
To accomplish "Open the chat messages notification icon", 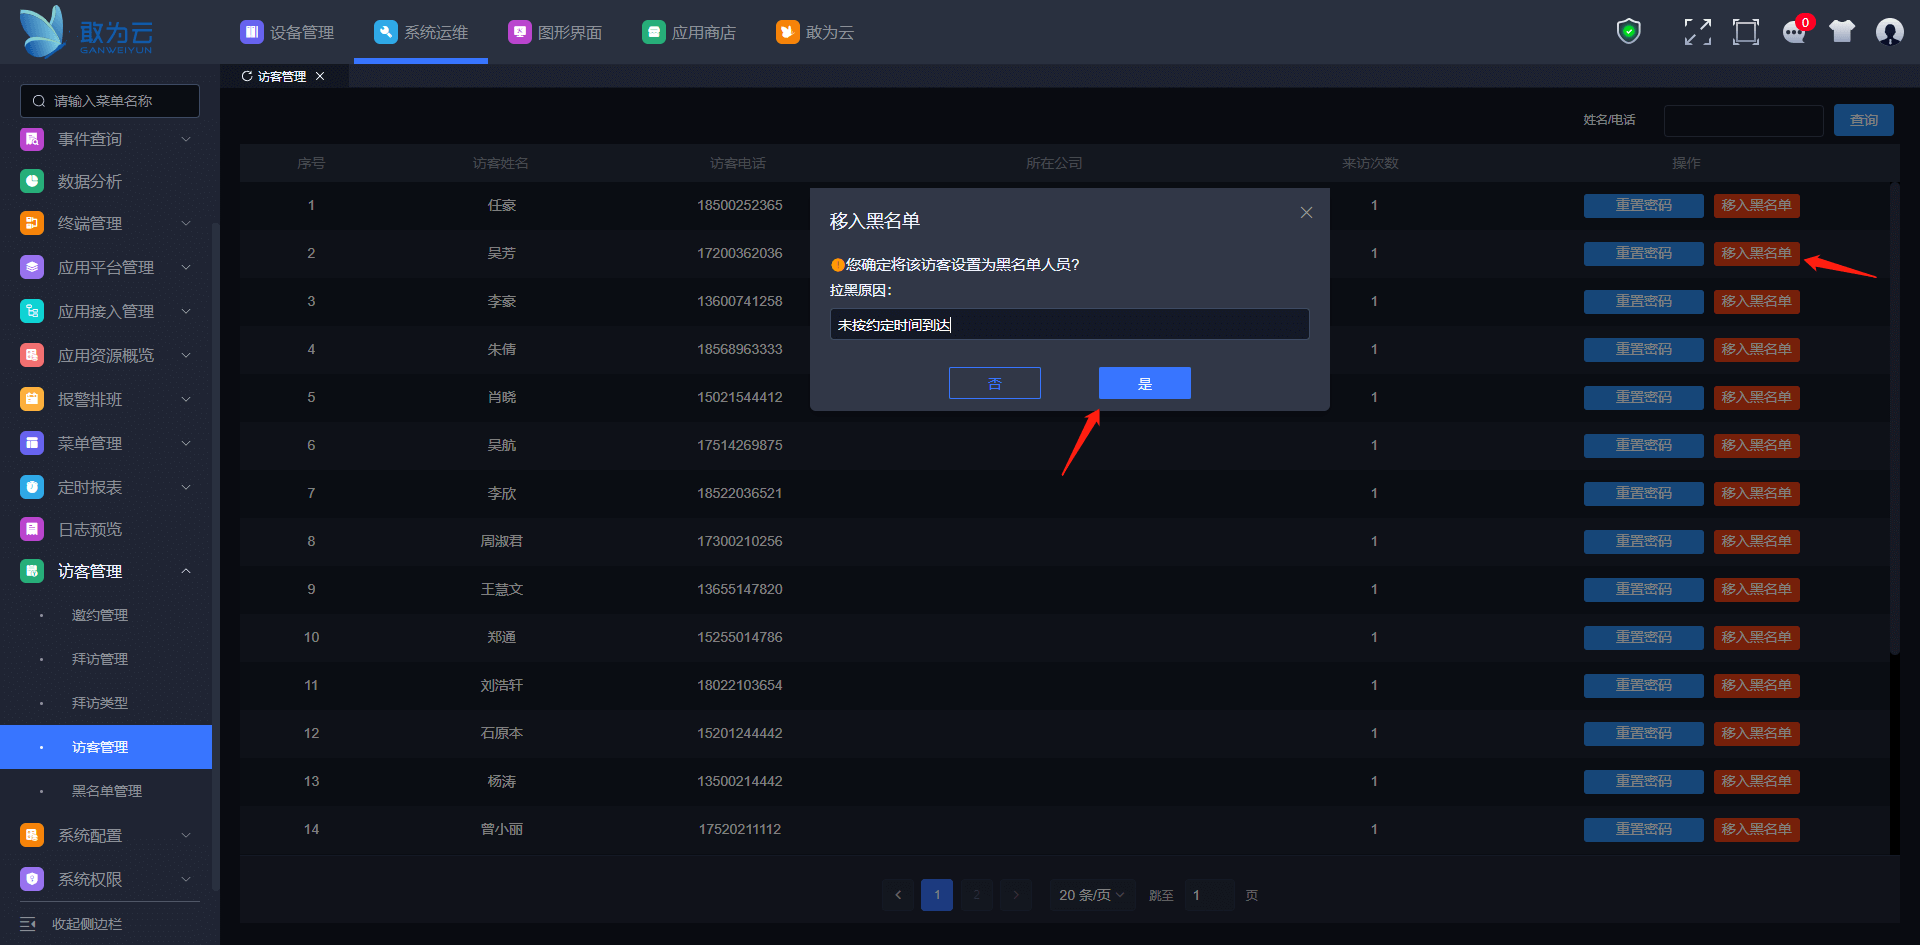I will (x=1795, y=32).
